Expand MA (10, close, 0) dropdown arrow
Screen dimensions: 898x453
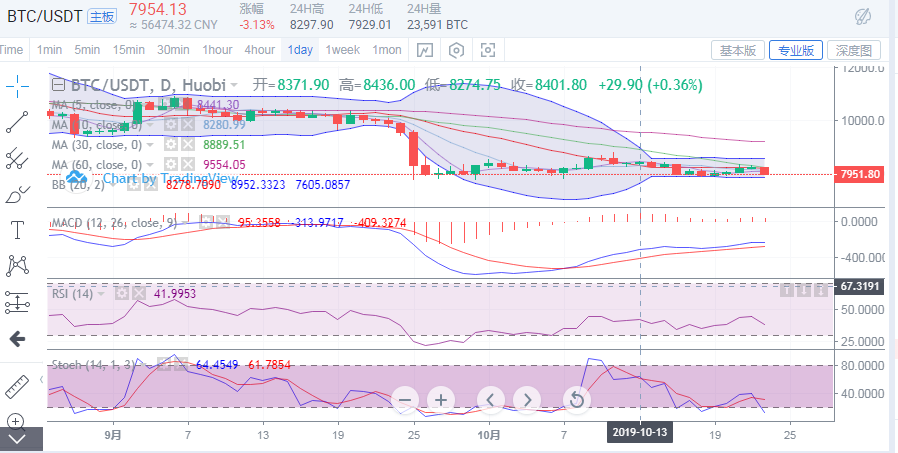click(150, 125)
